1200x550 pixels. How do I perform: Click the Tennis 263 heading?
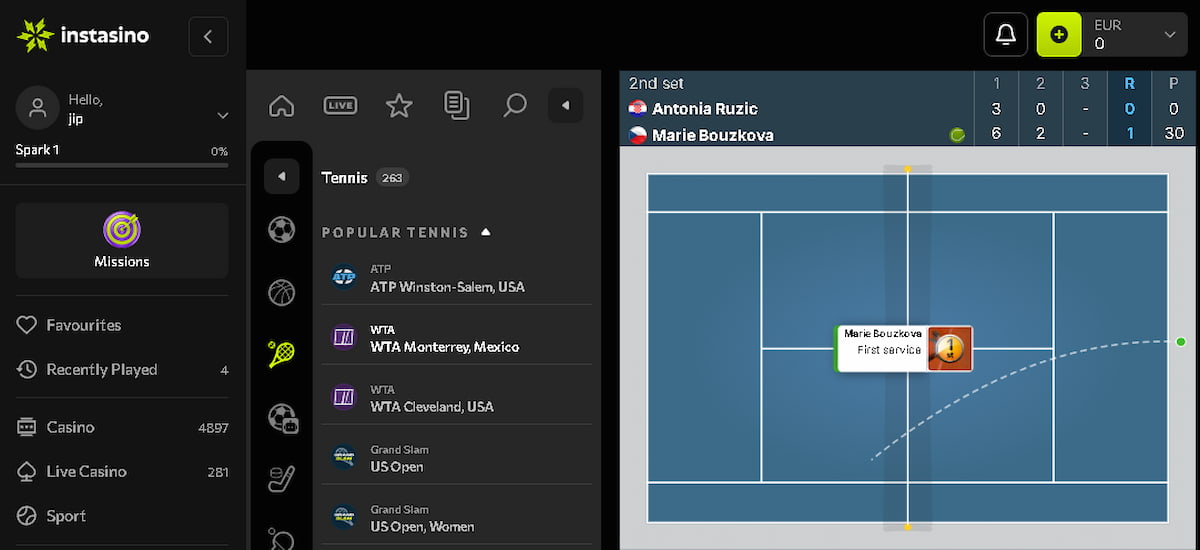(364, 178)
